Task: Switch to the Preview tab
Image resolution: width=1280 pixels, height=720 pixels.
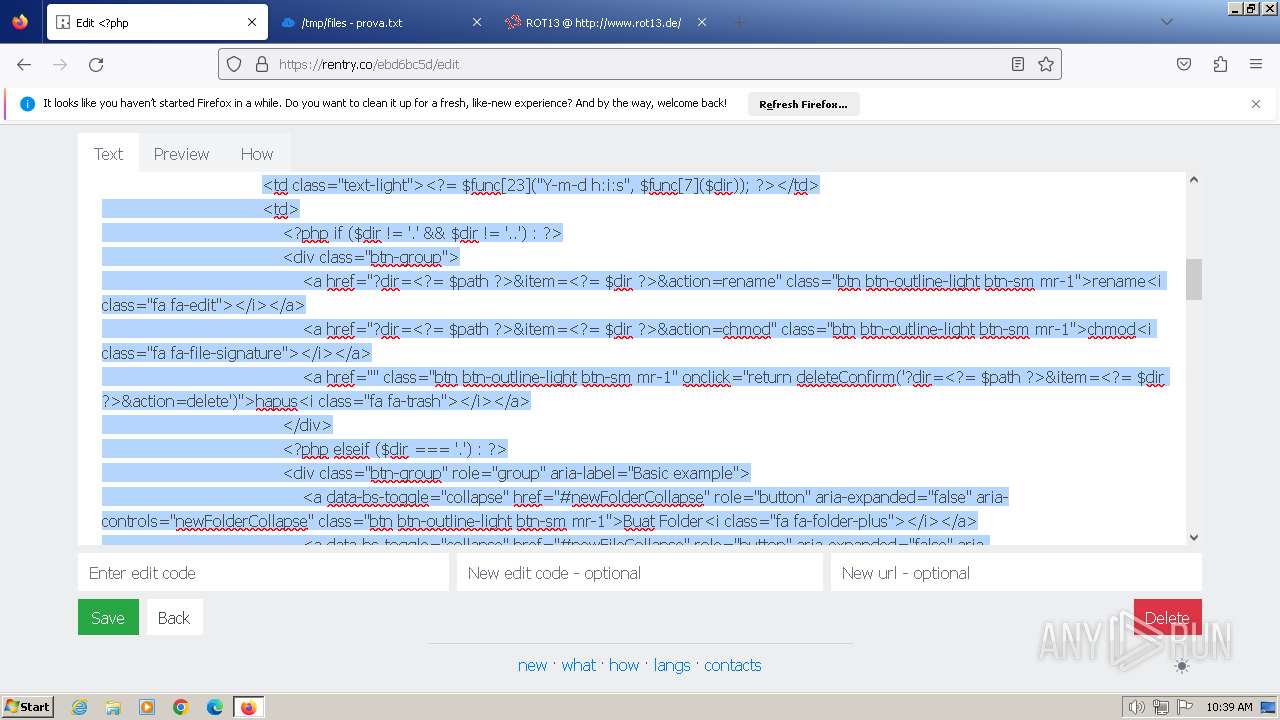Action: tap(181, 154)
